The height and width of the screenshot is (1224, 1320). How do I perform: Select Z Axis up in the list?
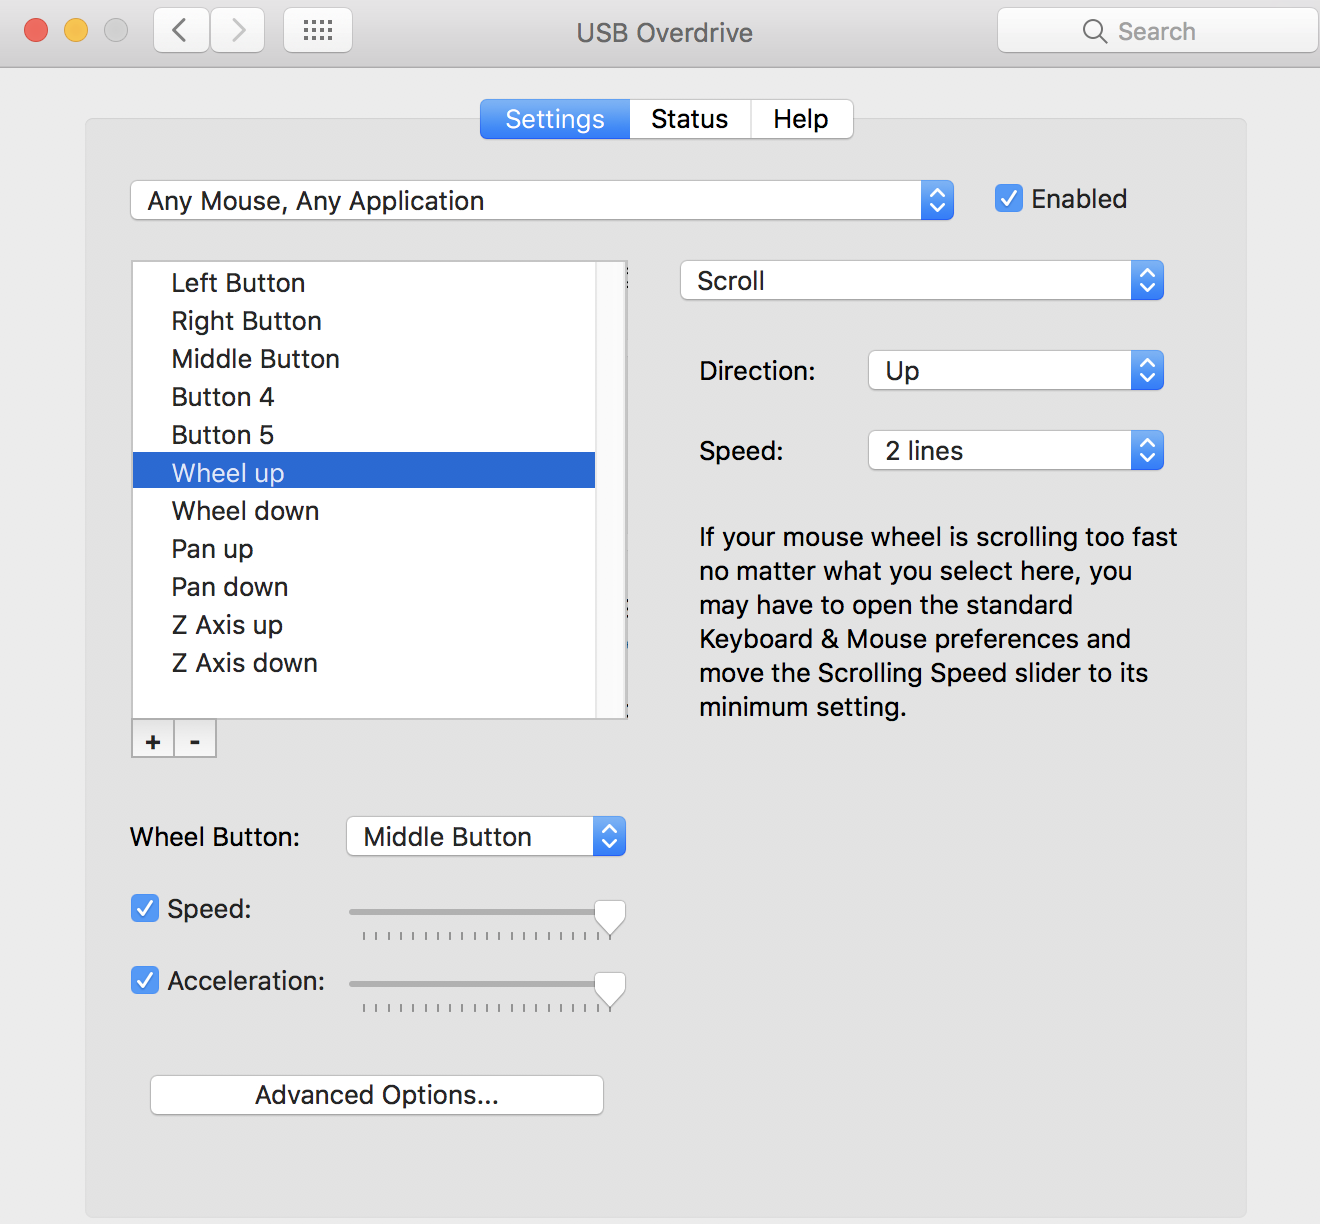(x=364, y=625)
